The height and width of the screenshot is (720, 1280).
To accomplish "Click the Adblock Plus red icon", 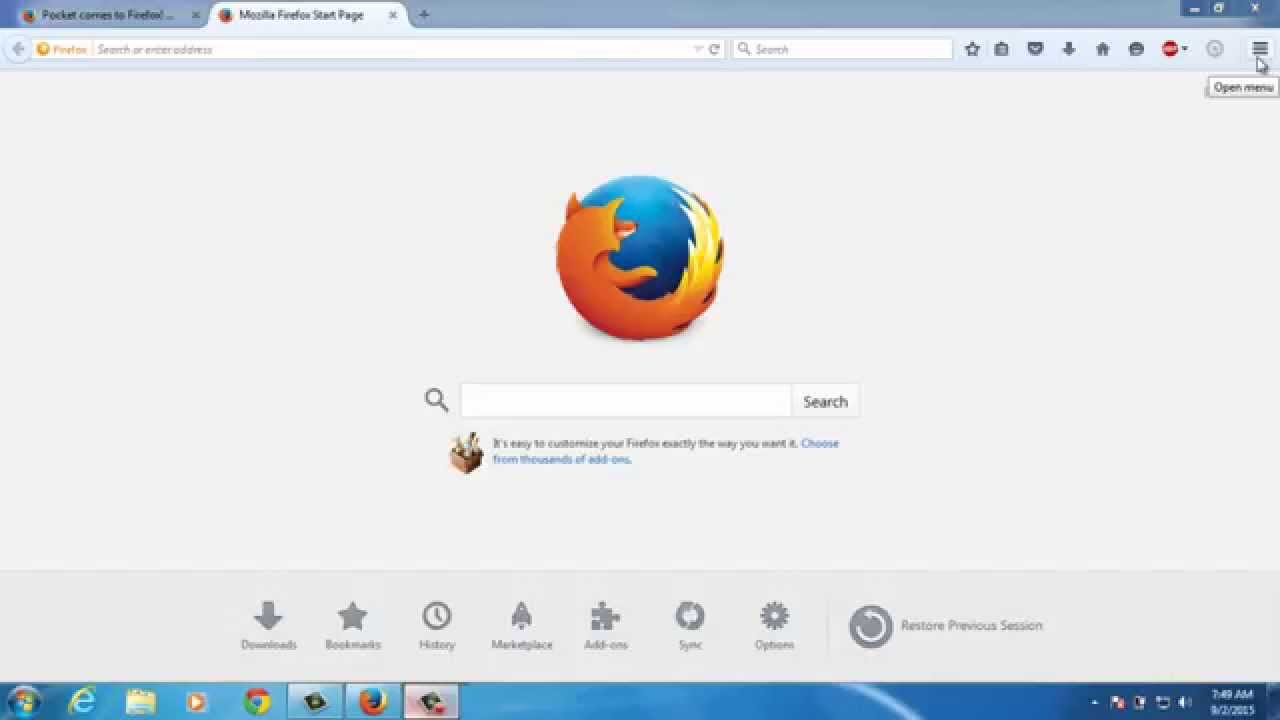I will pos(1169,48).
